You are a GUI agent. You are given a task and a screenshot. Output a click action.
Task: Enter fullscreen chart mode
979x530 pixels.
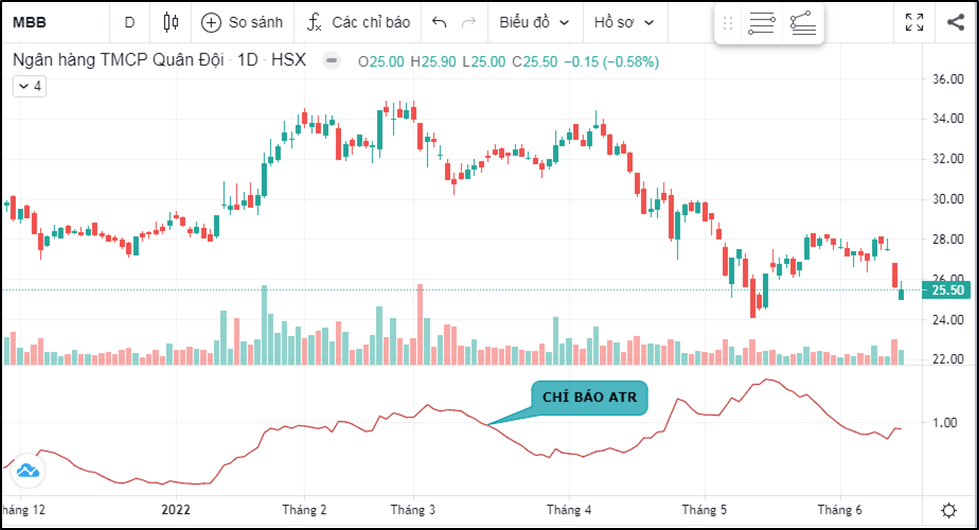pyautogui.click(x=914, y=22)
